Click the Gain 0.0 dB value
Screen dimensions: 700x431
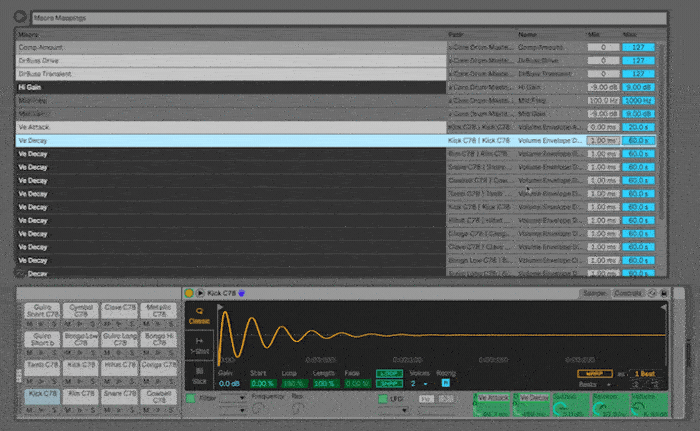229,383
